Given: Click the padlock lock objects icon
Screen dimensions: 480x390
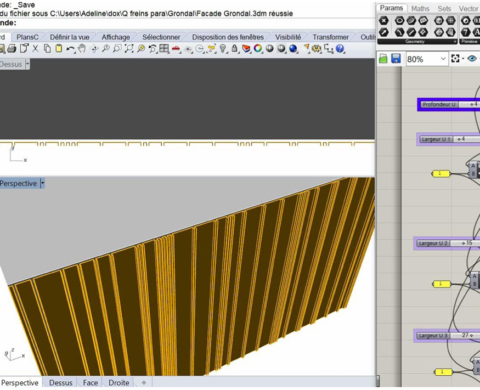Looking at the screenshot, I should tap(234, 49).
